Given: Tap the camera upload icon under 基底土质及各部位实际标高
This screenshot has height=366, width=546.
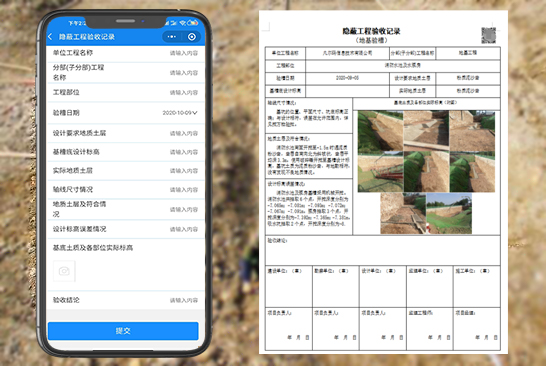Looking at the screenshot, I should [64, 271].
